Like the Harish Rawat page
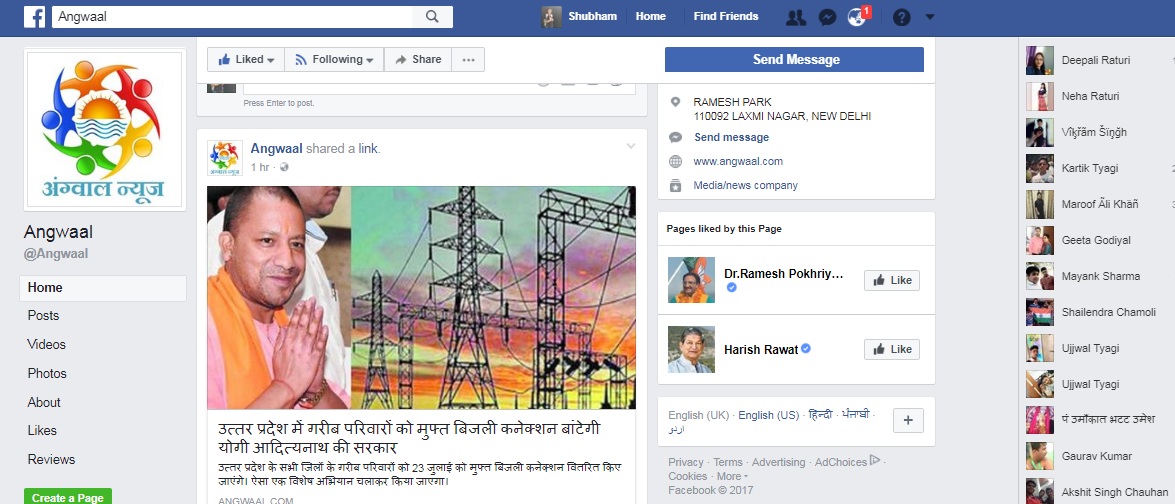The height and width of the screenshot is (504, 1175). [x=892, y=349]
